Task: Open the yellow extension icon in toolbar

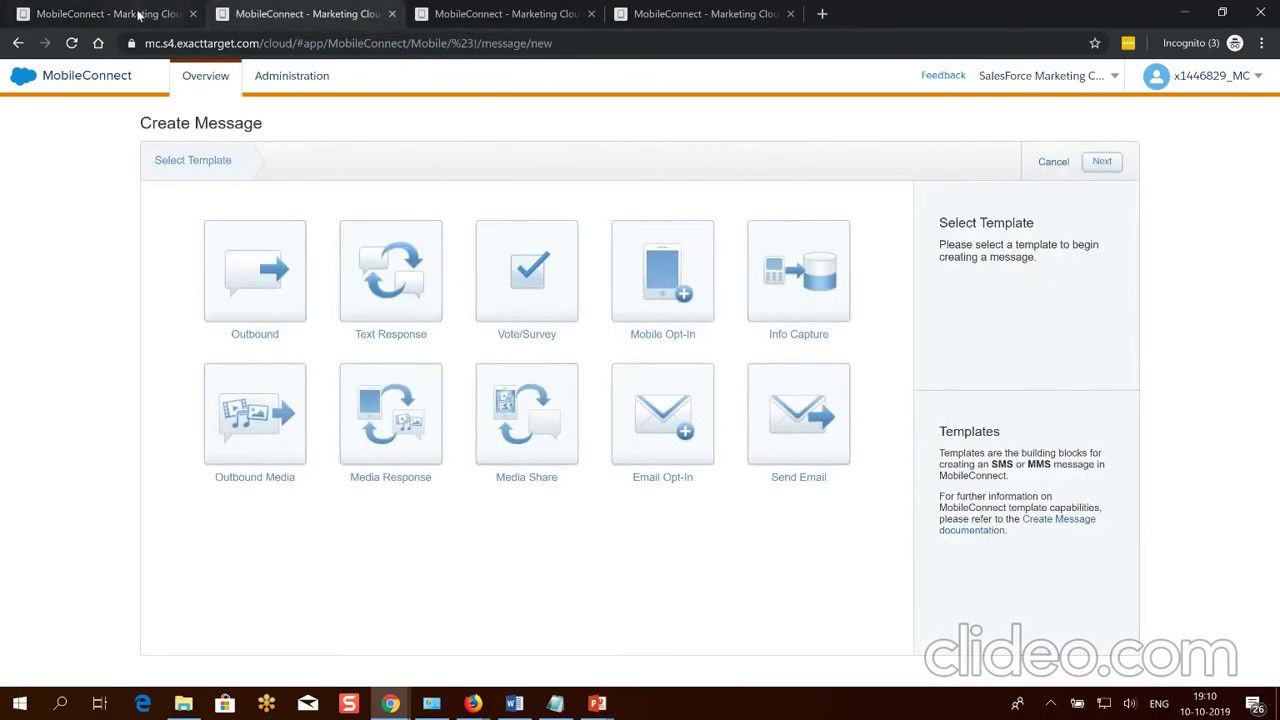Action: [1128, 43]
